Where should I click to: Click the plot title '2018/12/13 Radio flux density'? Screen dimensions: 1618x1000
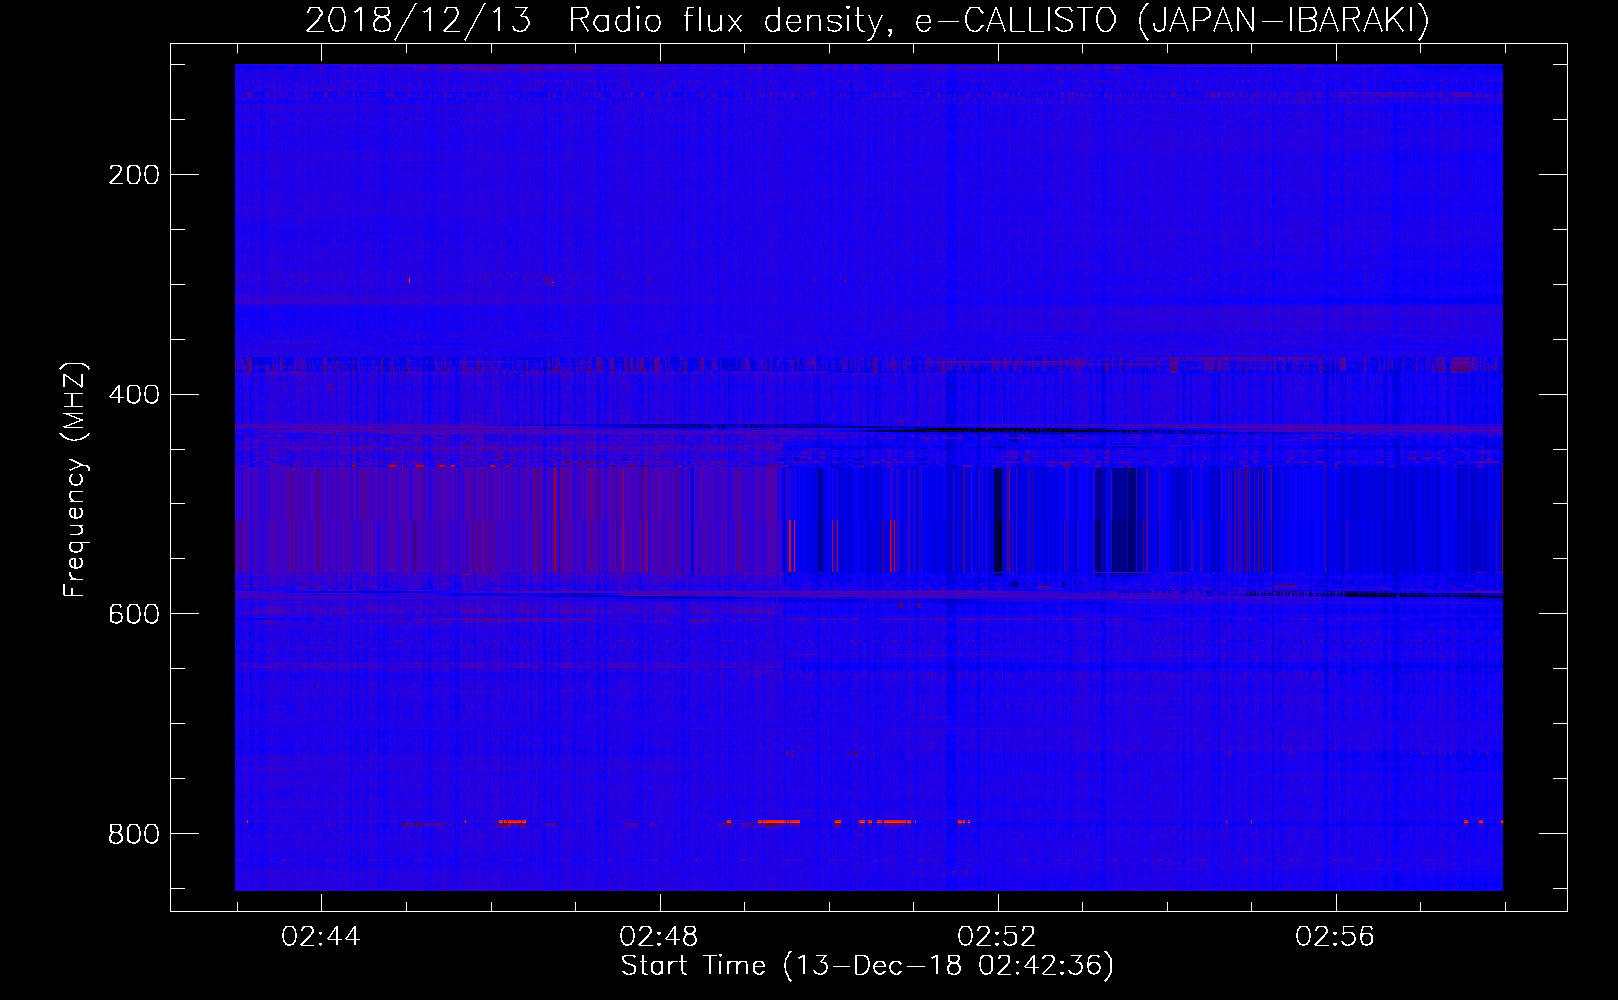coord(867,21)
